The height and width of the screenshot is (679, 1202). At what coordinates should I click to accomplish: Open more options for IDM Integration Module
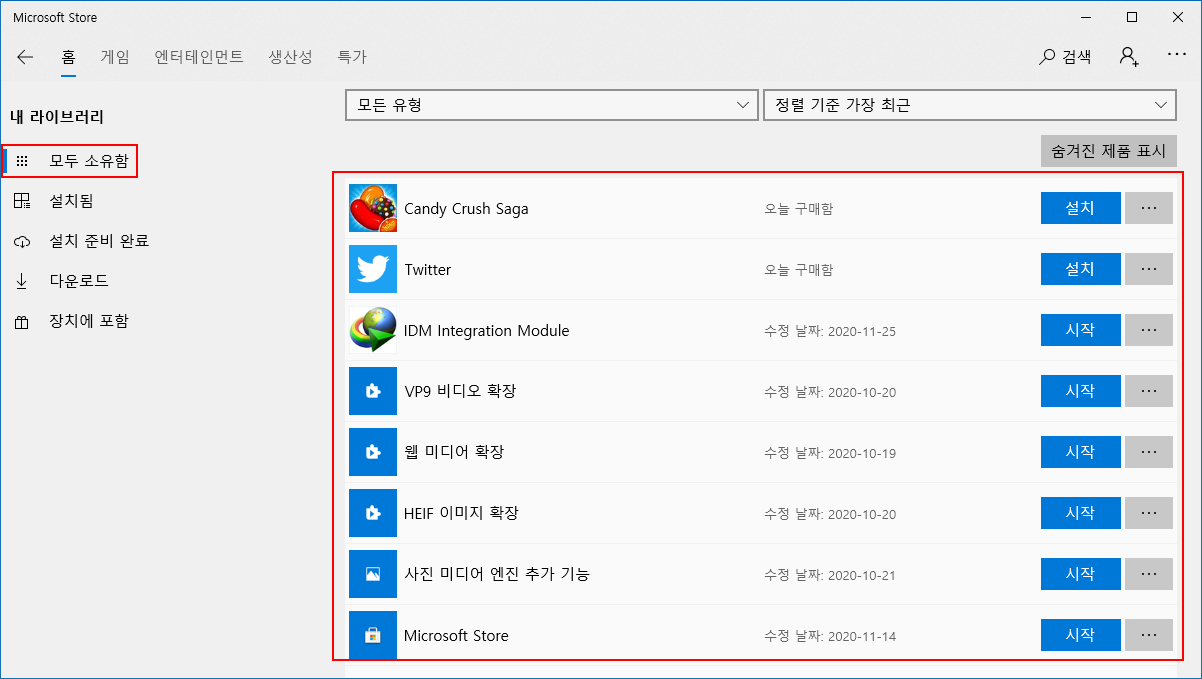tap(1149, 330)
